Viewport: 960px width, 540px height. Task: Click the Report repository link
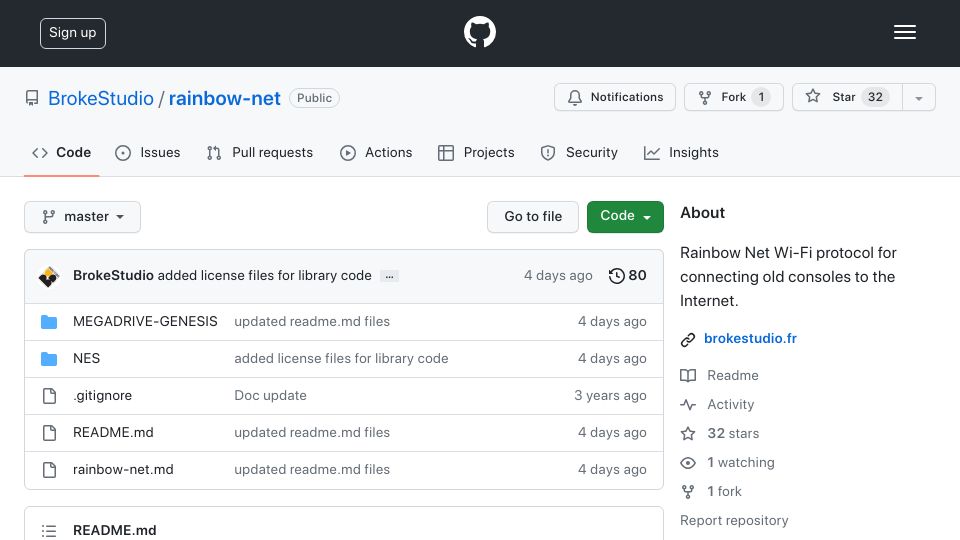(x=734, y=520)
